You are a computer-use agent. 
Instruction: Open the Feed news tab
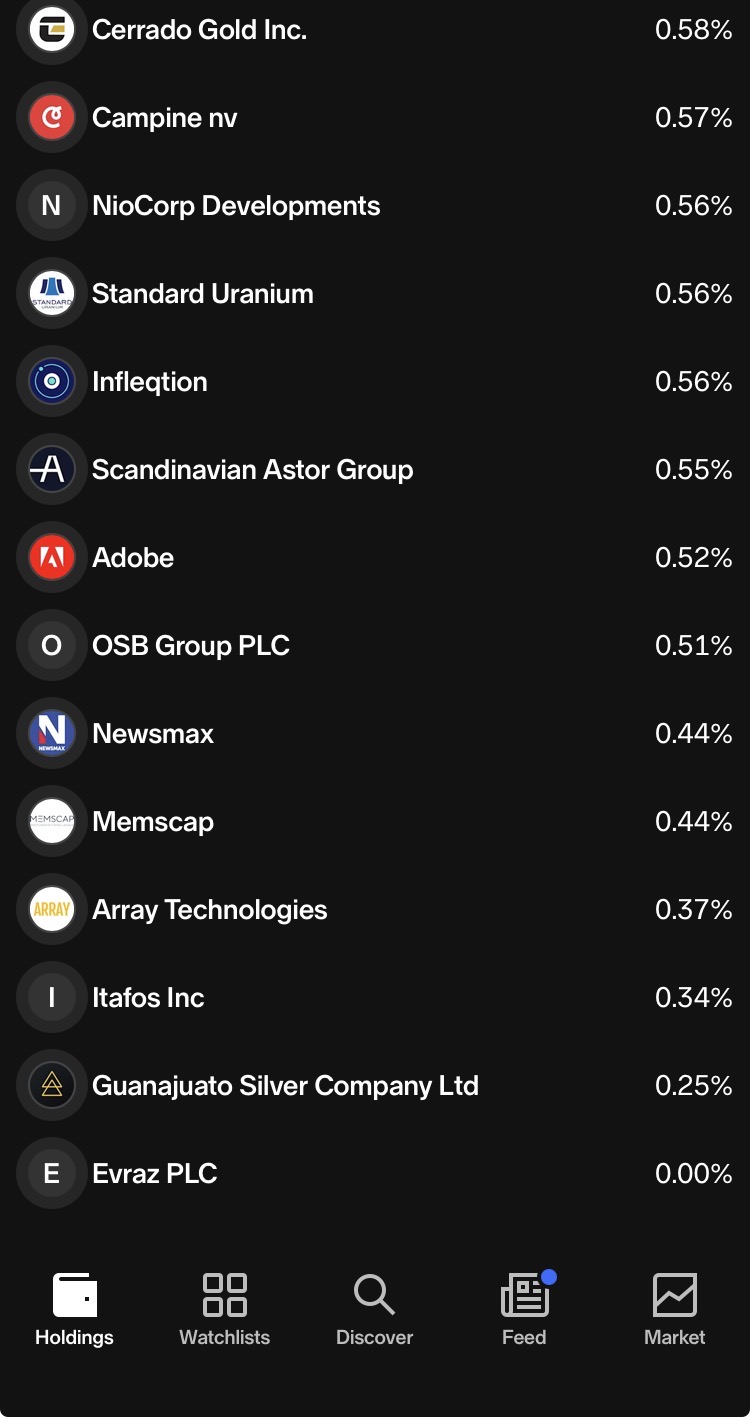[525, 1309]
